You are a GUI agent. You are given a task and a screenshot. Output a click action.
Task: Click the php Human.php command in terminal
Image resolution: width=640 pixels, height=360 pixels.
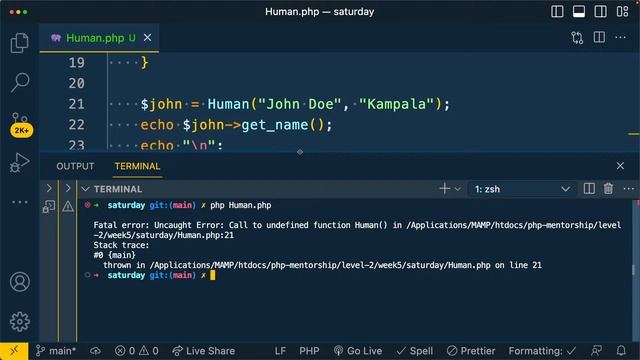tap(240, 205)
